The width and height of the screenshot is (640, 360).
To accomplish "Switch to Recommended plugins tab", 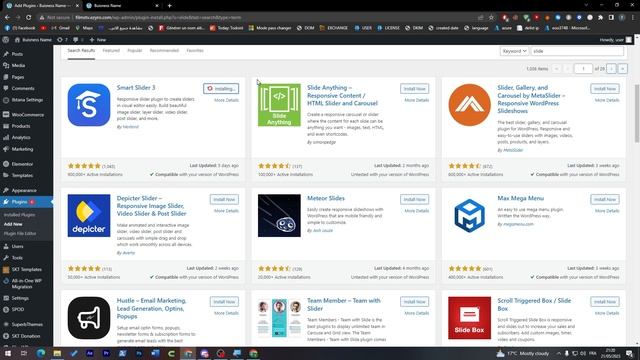I will [164, 51].
